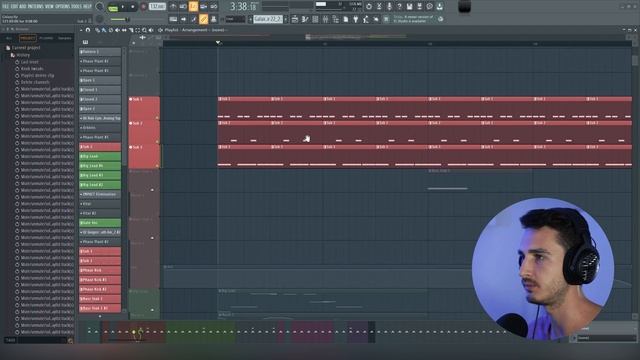
Task: Mute the Sub 2 playlist track
Action: [x=131, y=123]
